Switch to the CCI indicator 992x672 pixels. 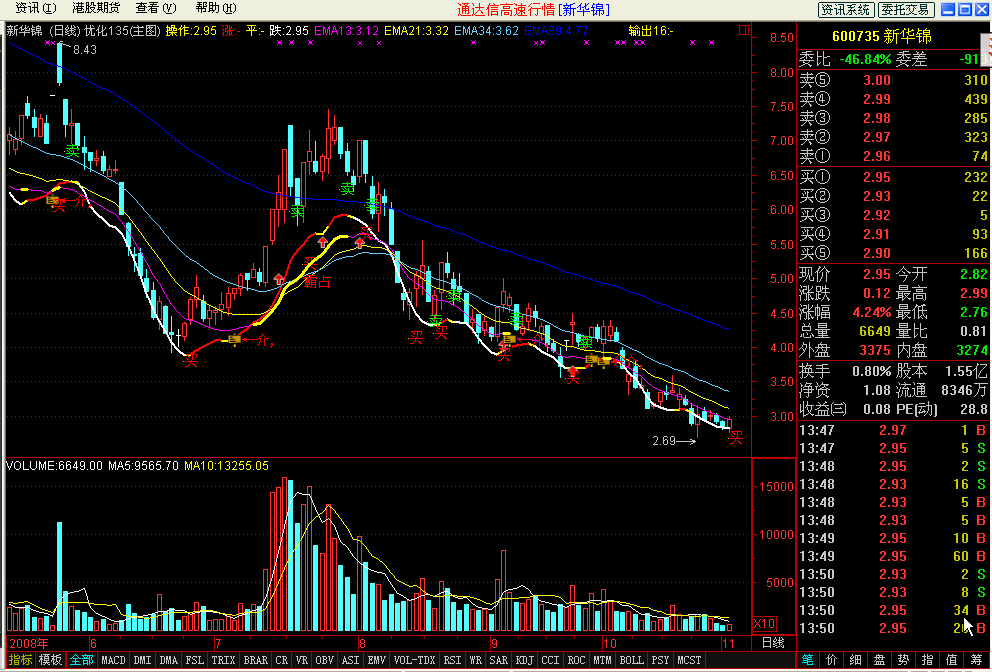point(550,660)
